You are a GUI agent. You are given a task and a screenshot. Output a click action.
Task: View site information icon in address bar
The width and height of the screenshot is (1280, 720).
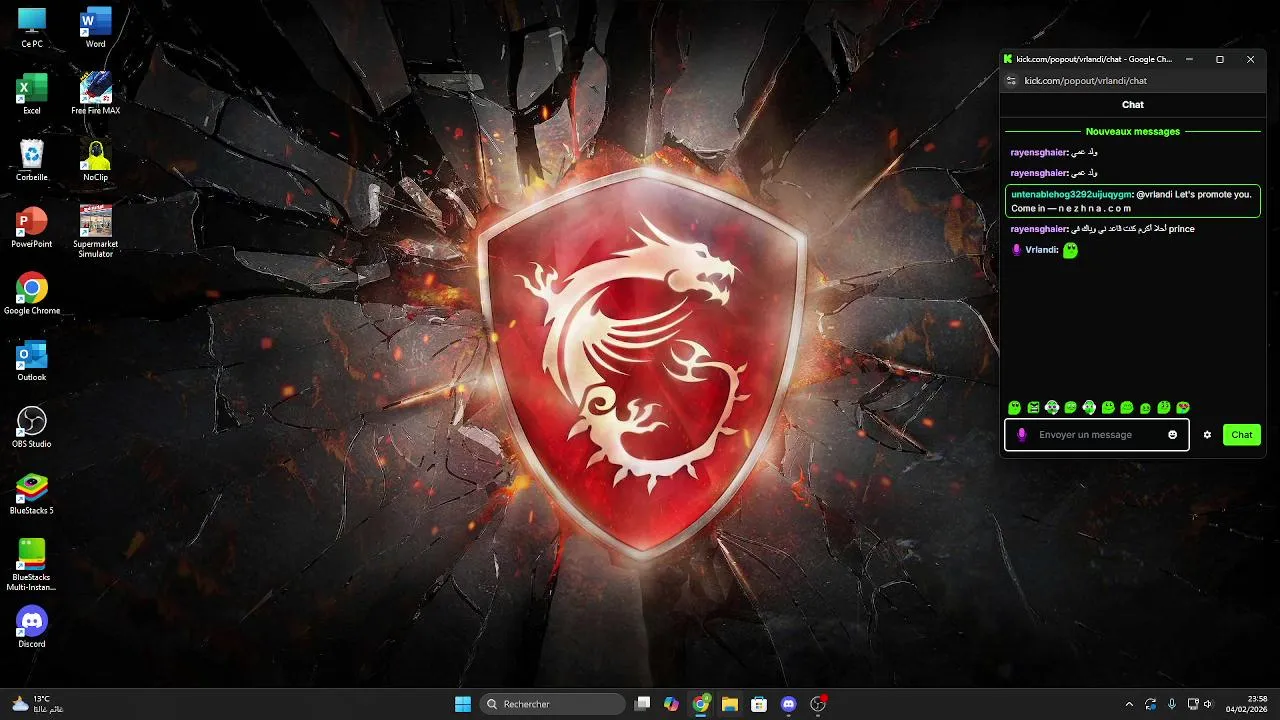click(1011, 81)
